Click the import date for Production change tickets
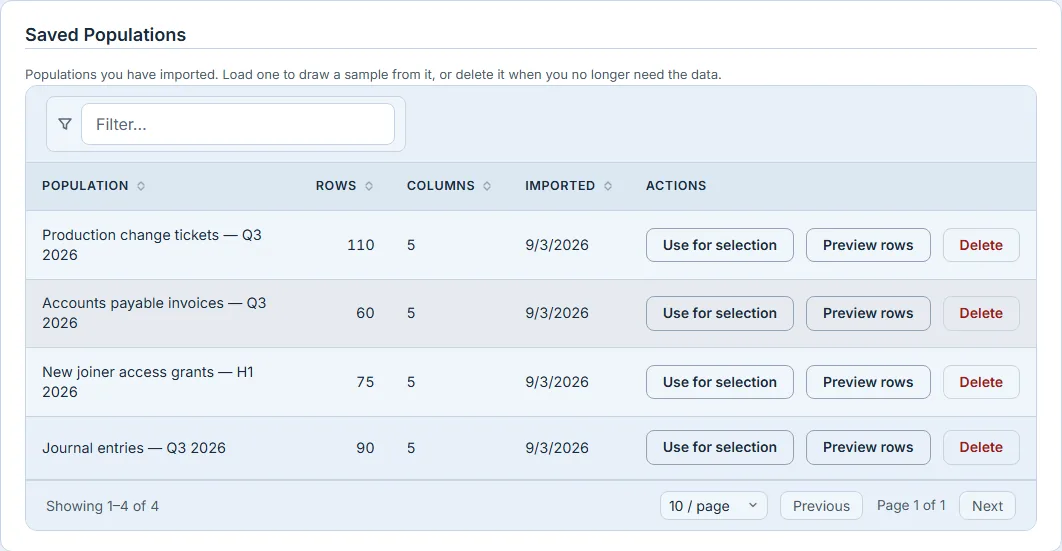 coord(557,245)
